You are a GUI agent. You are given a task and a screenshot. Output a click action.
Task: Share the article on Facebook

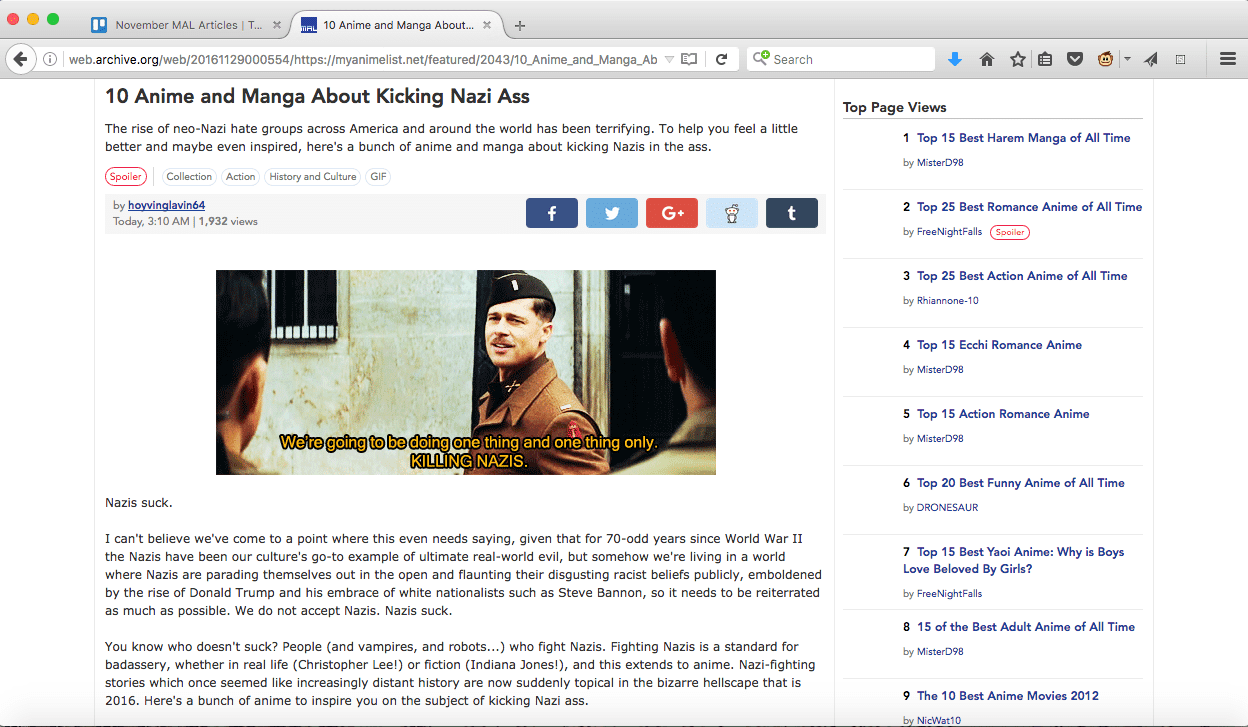pyautogui.click(x=551, y=213)
